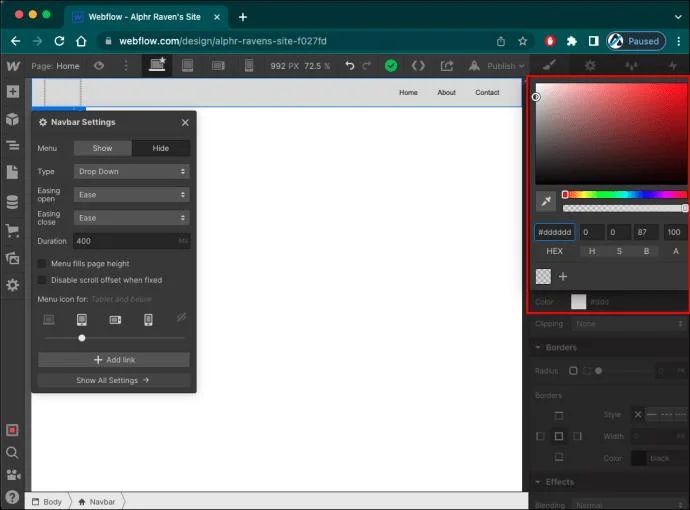
Task: Switch to mobile portrait breakpoint in toolbar
Action: (249, 66)
